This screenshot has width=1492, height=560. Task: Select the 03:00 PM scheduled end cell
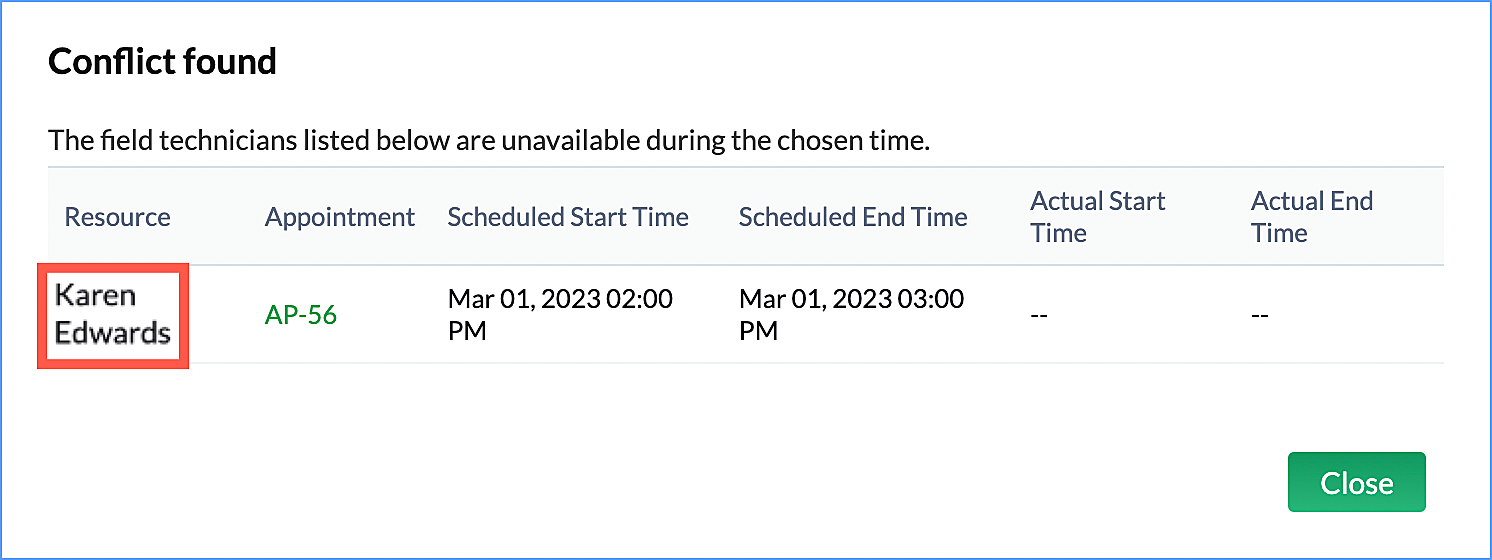pos(850,314)
